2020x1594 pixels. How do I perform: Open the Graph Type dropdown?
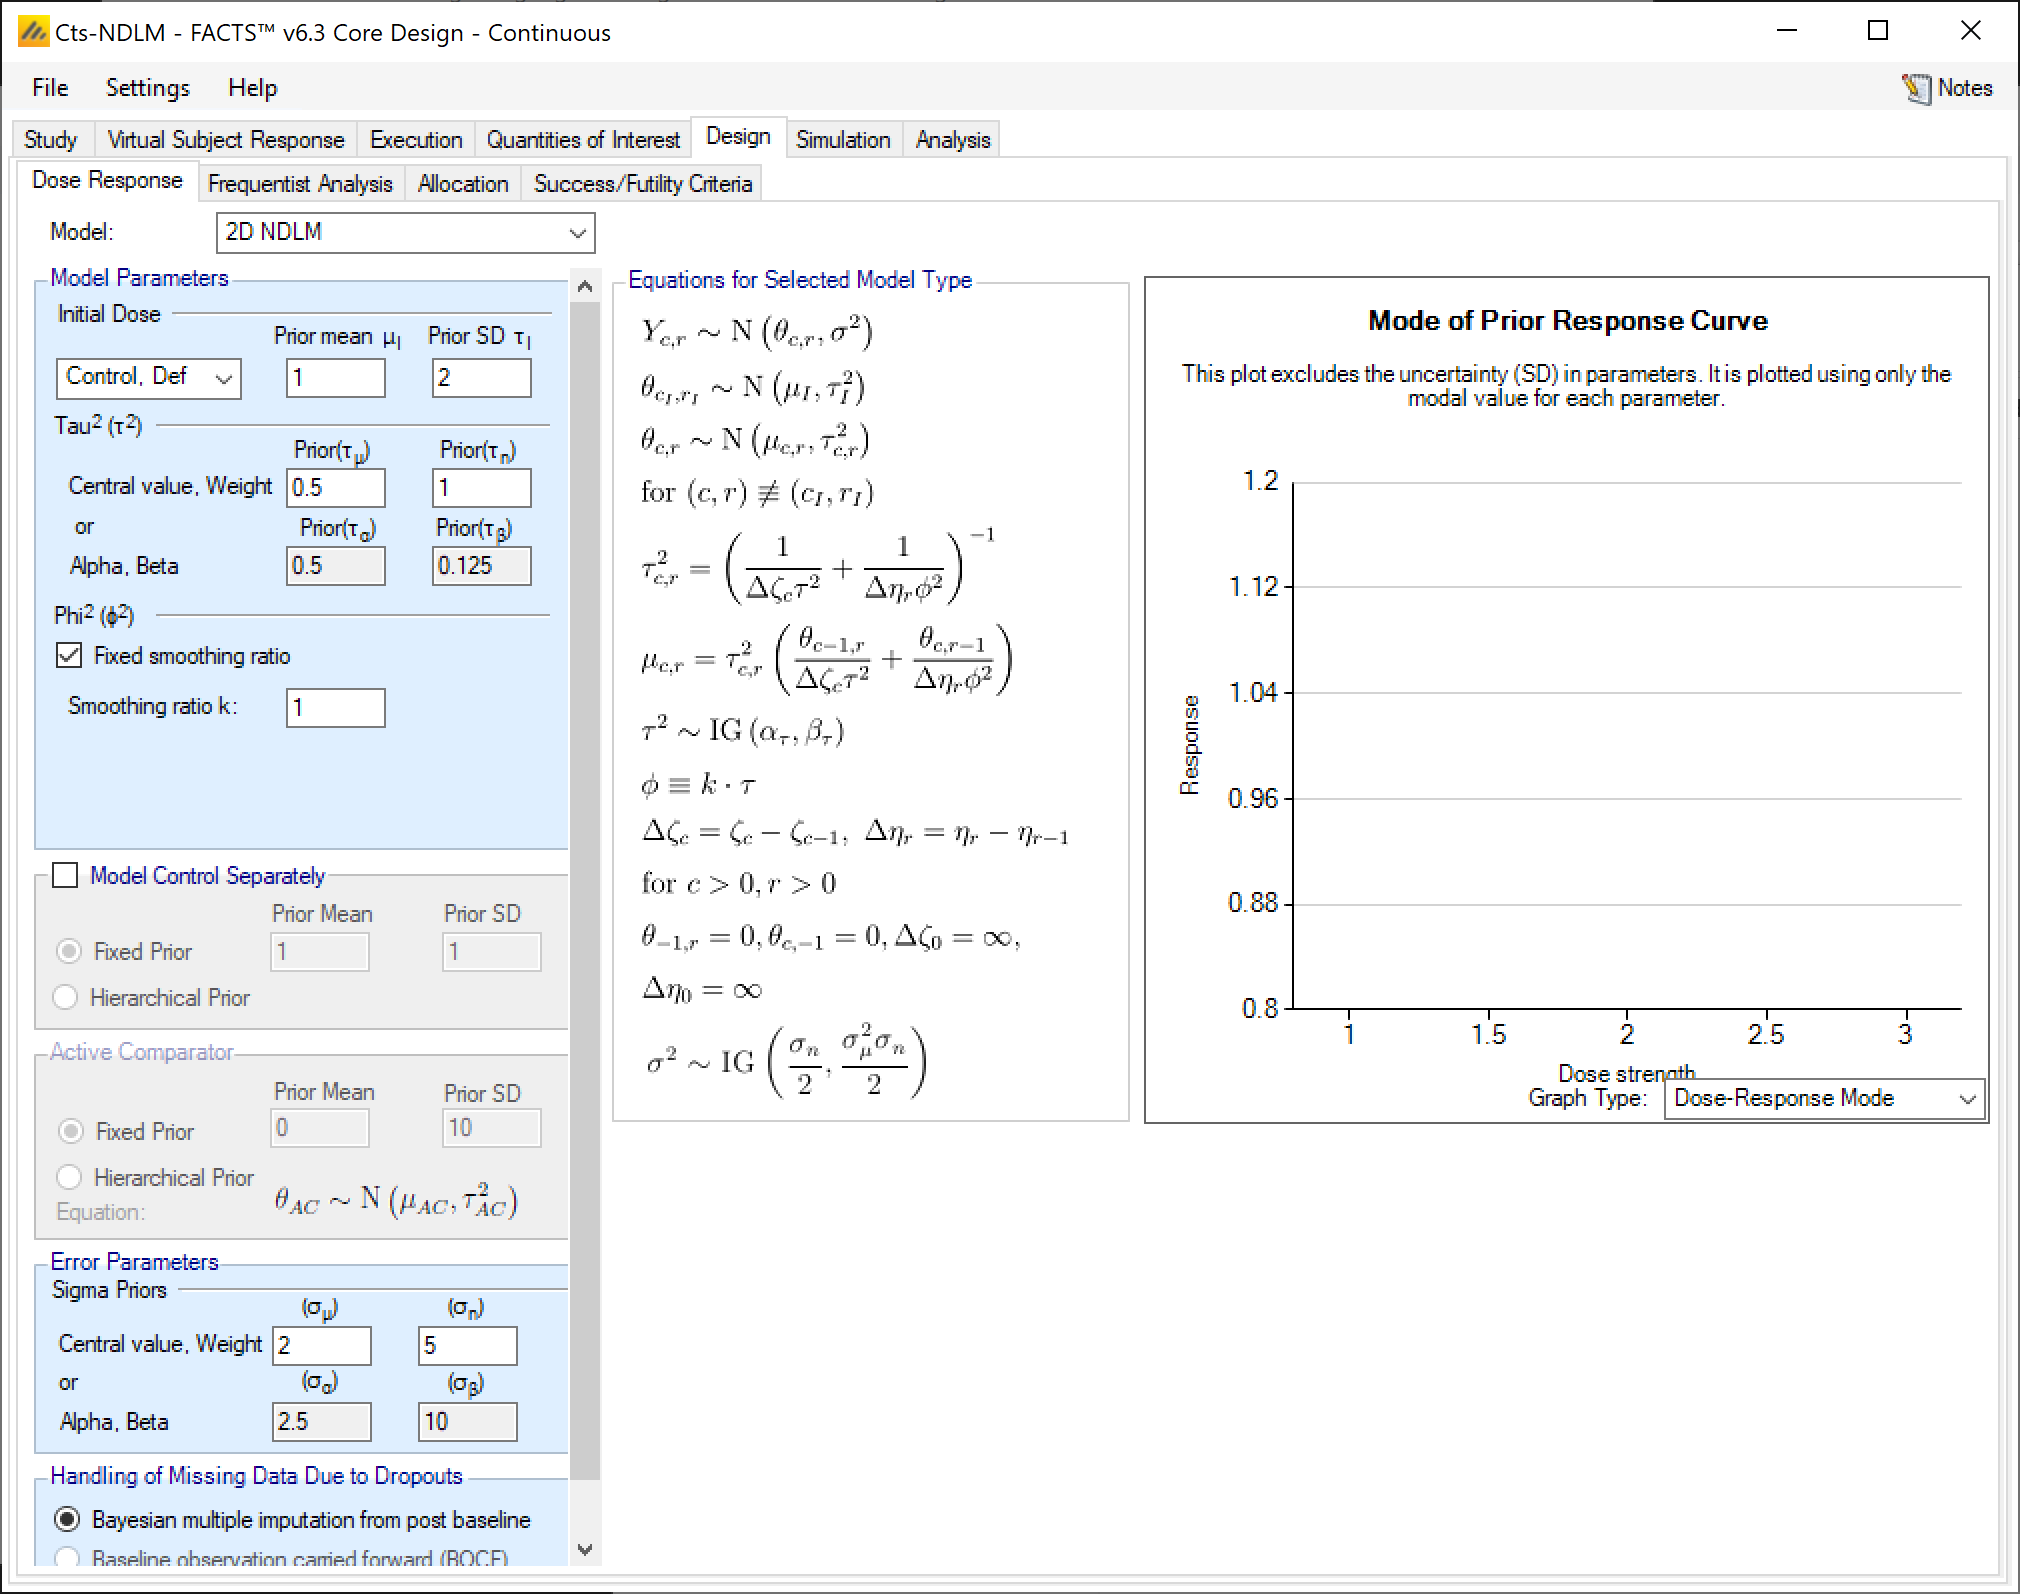pos(1823,1098)
